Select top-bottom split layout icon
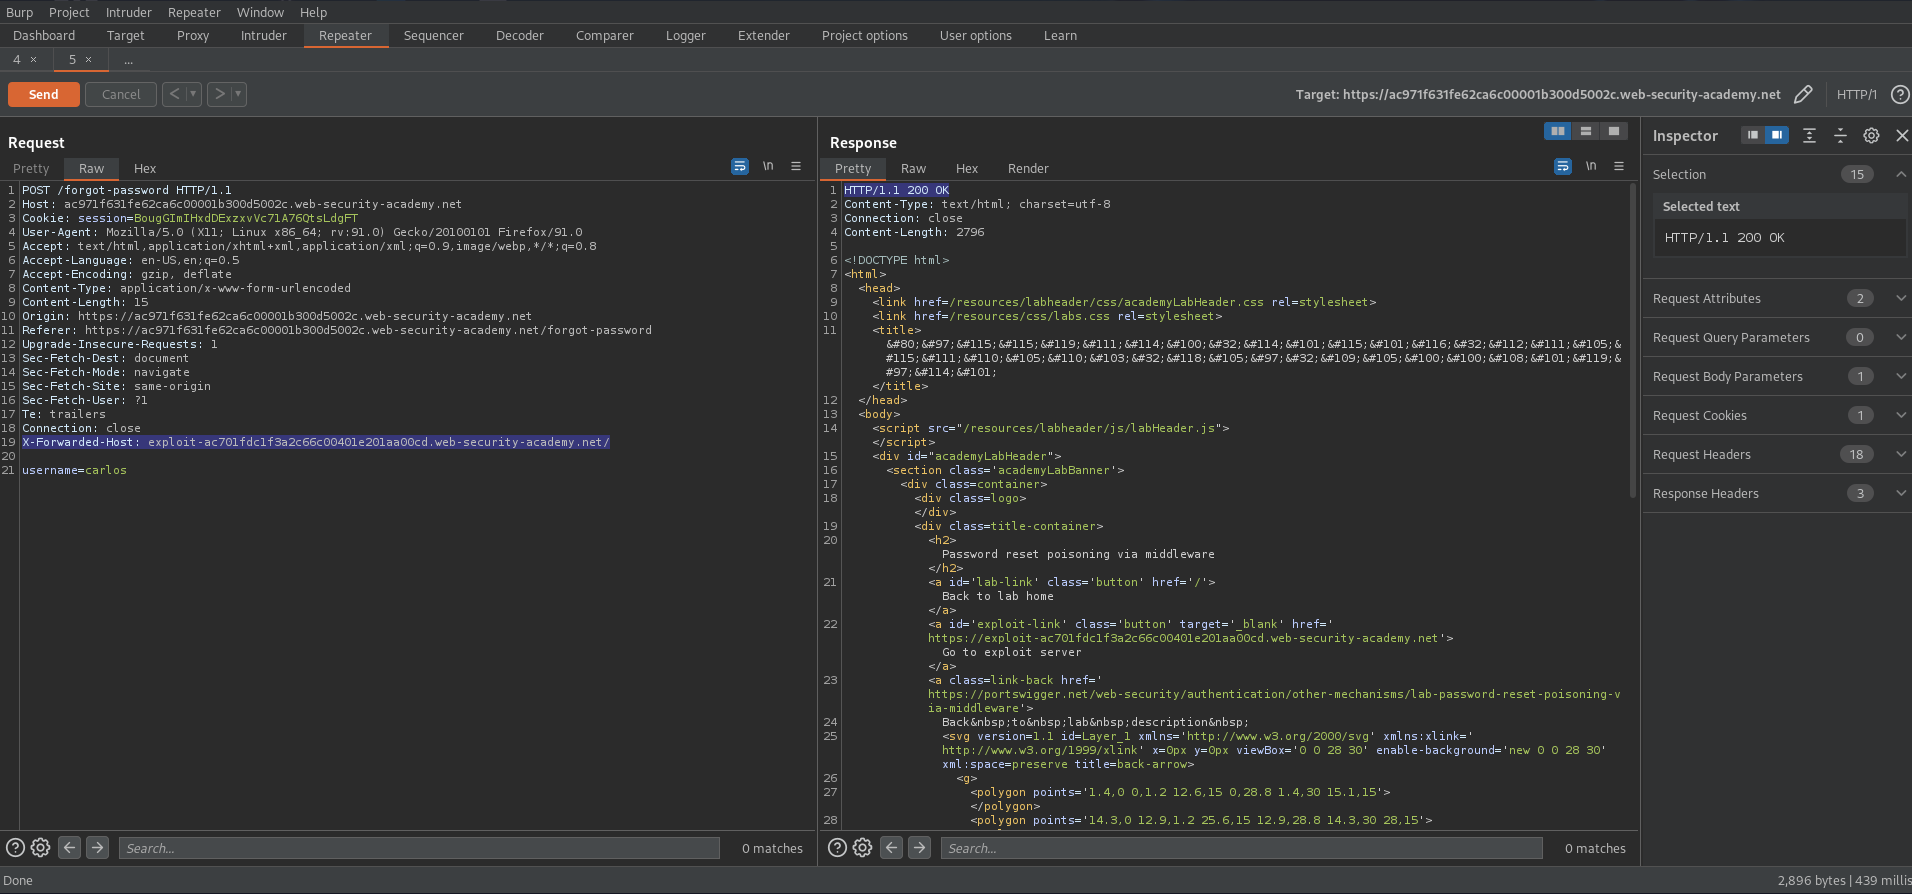 pos(1586,131)
